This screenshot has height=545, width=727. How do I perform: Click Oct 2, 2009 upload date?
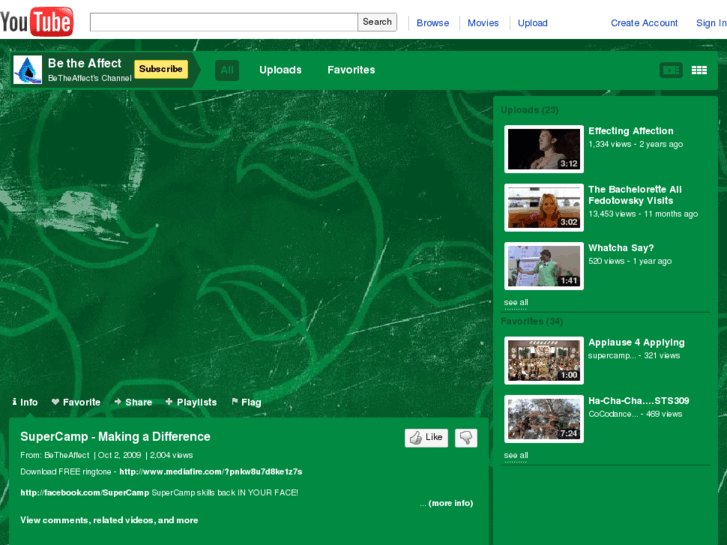pos(119,455)
